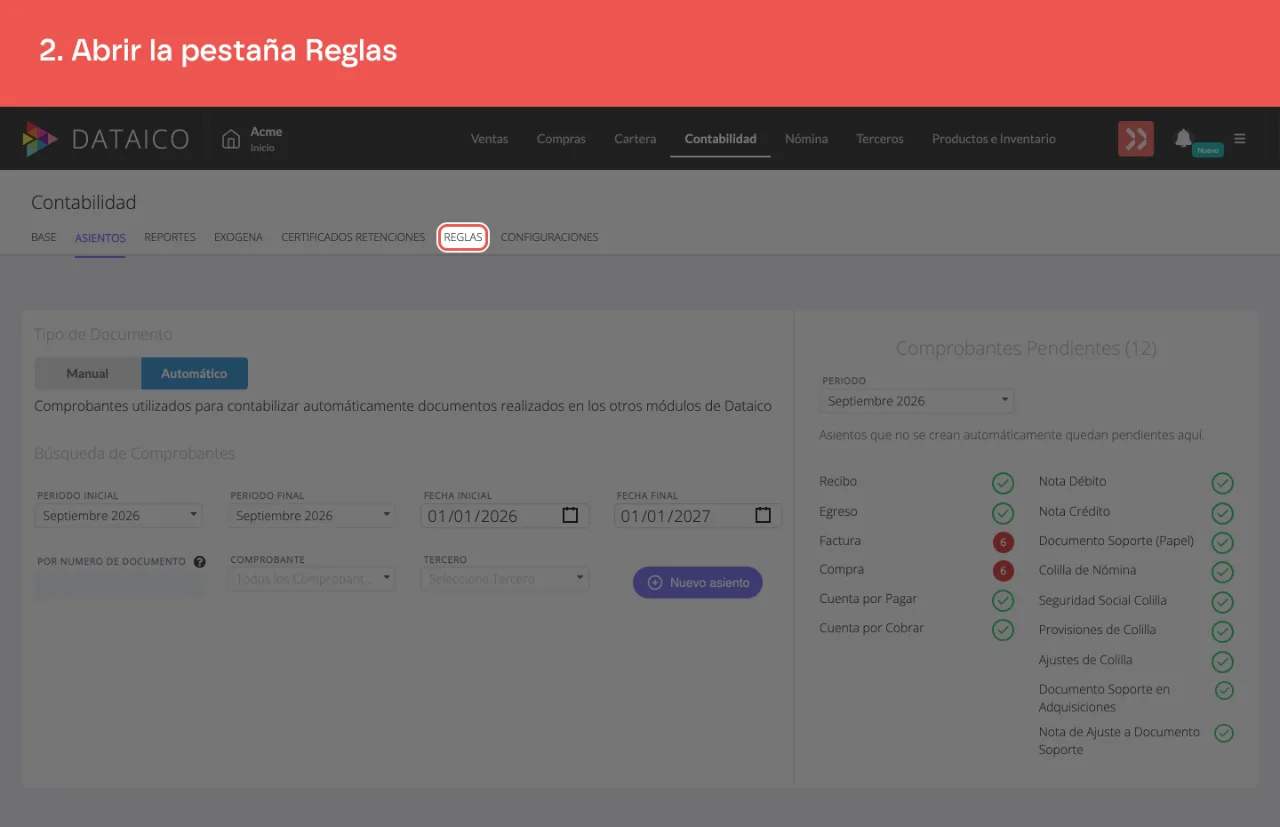The image size is (1280, 827).
Task: Click the green check for Nota Débito
Action: tap(1222, 483)
